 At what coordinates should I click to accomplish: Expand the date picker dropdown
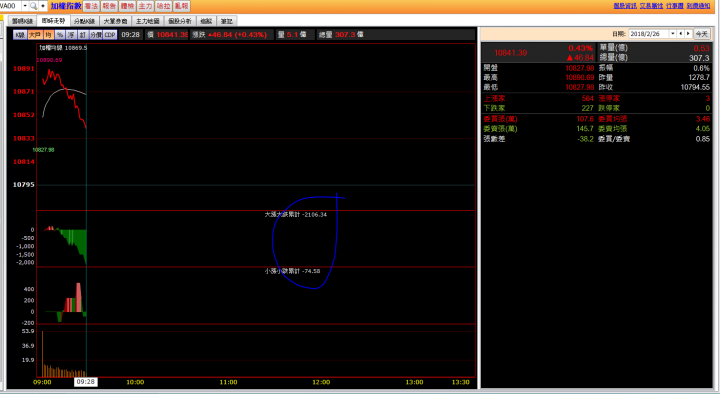tap(673, 34)
